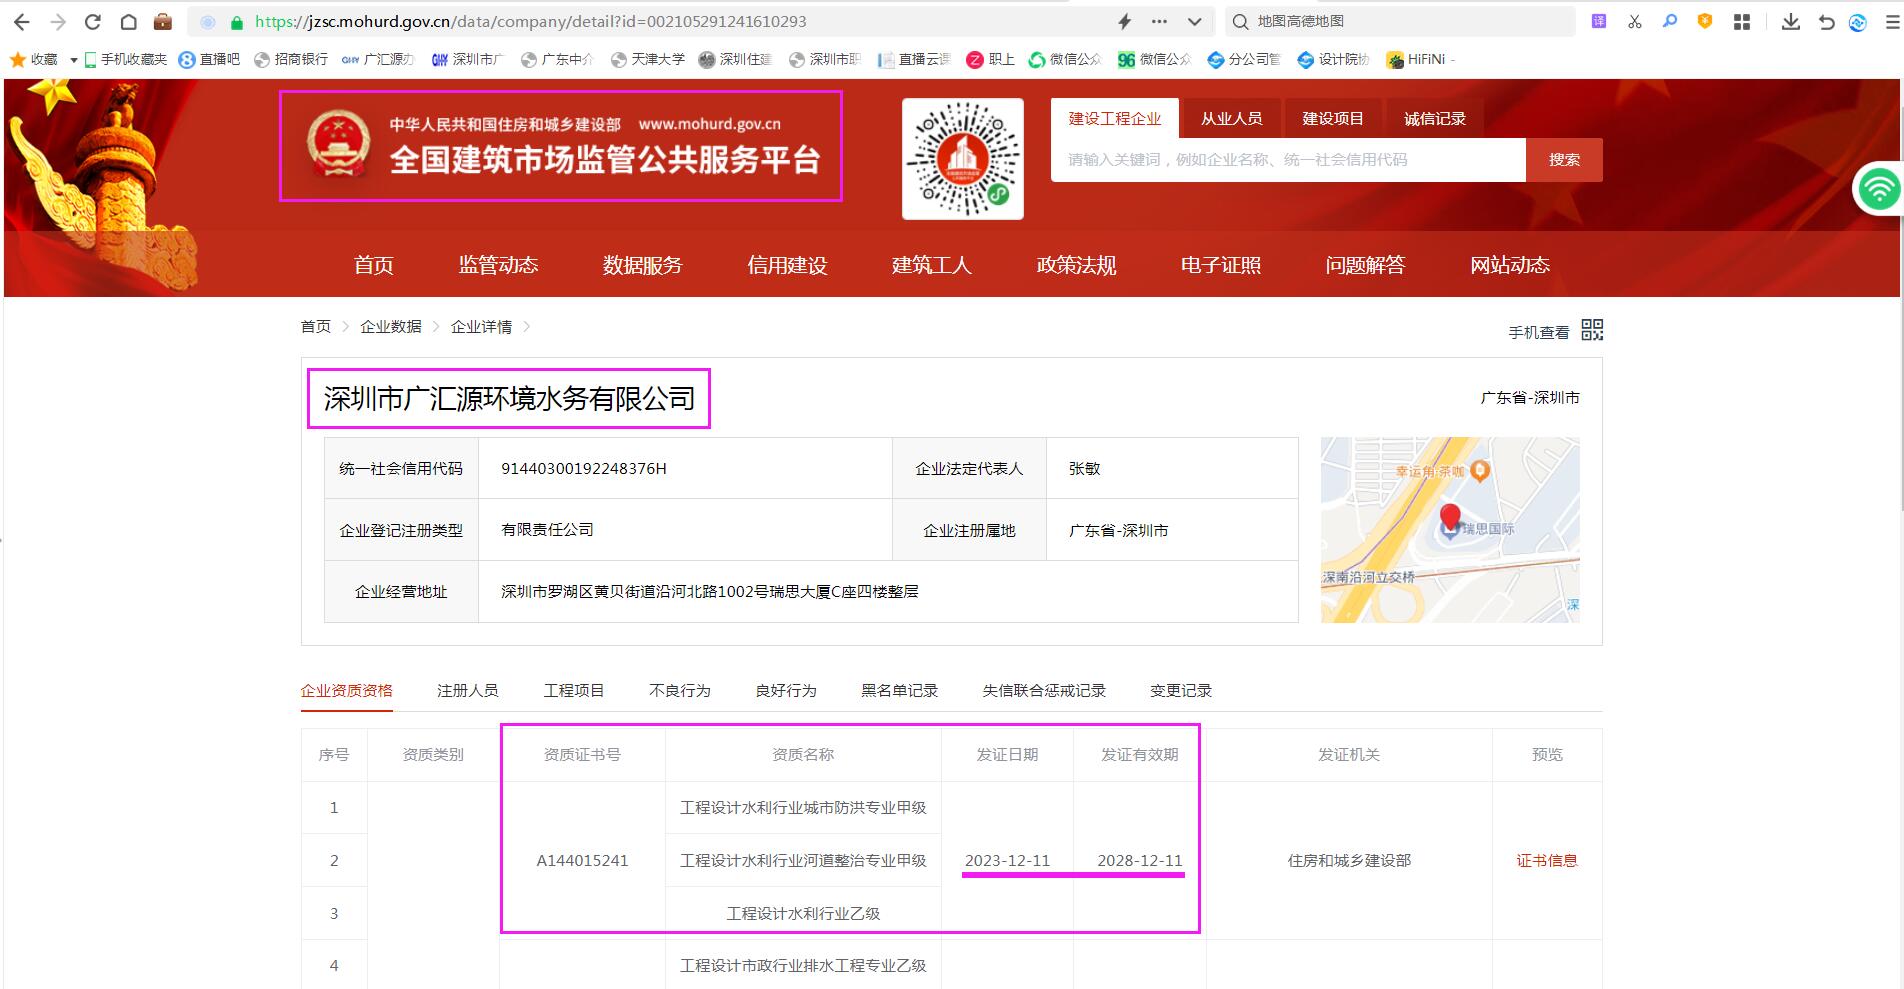This screenshot has height=989, width=1904.
Task: Click the 企业数据 breadcrumb link
Action: point(389,326)
